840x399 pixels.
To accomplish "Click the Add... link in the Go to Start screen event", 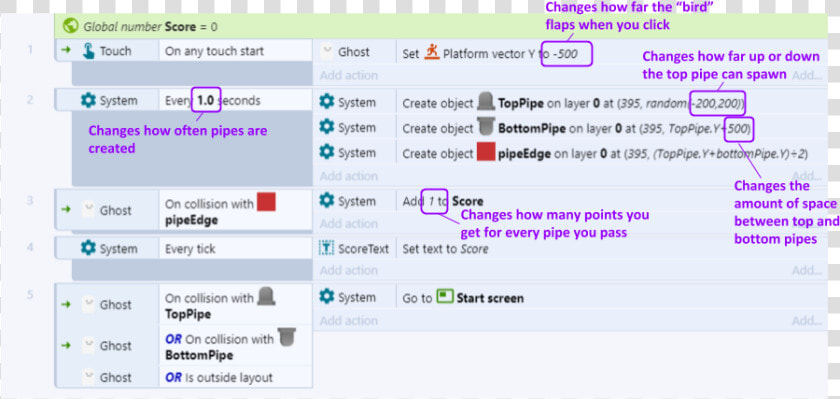I will pyautogui.click(x=807, y=320).
